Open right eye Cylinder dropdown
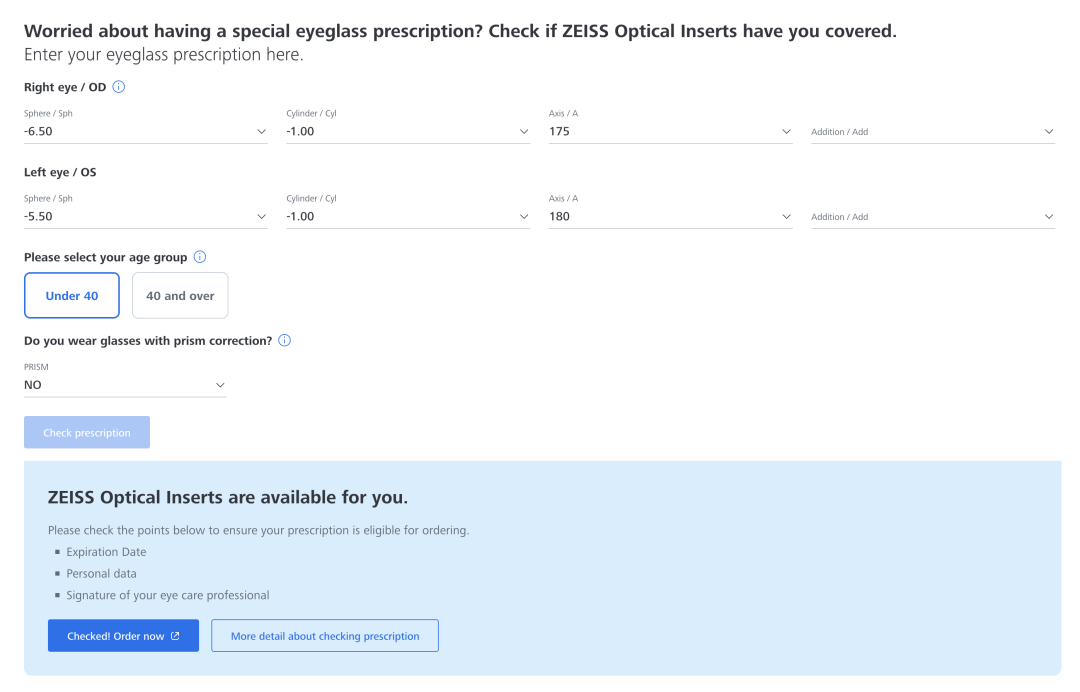The height and width of the screenshot is (692, 1080). [407, 131]
